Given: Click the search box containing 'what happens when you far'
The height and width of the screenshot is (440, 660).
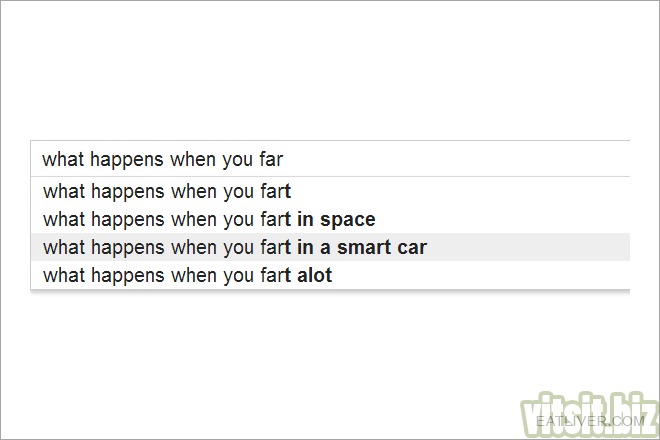Looking at the screenshot, I should point(330,159).
